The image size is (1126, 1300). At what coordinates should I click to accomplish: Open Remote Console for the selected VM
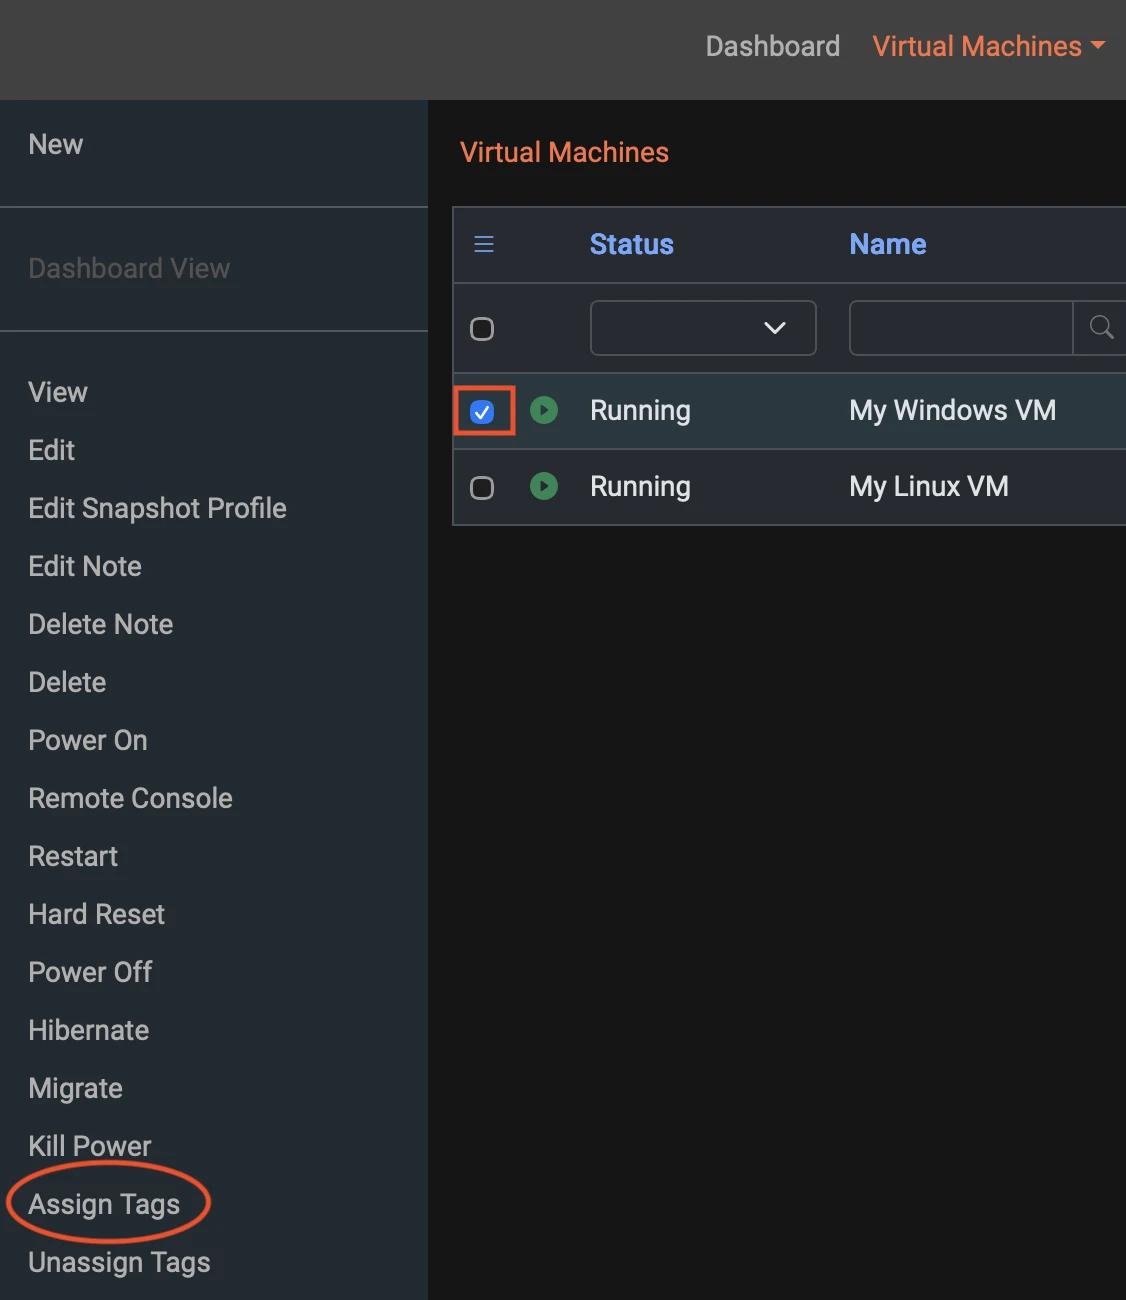(130, 798)
